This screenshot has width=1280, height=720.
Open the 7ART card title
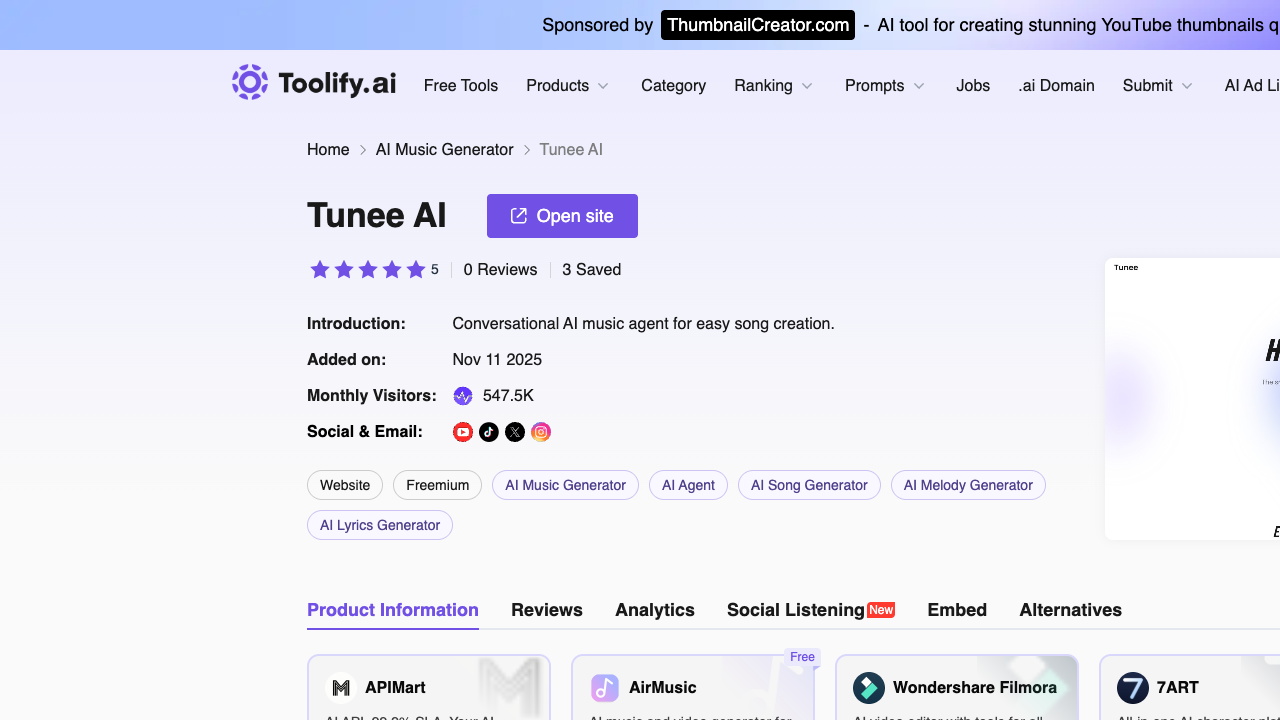coord(1178,688)
